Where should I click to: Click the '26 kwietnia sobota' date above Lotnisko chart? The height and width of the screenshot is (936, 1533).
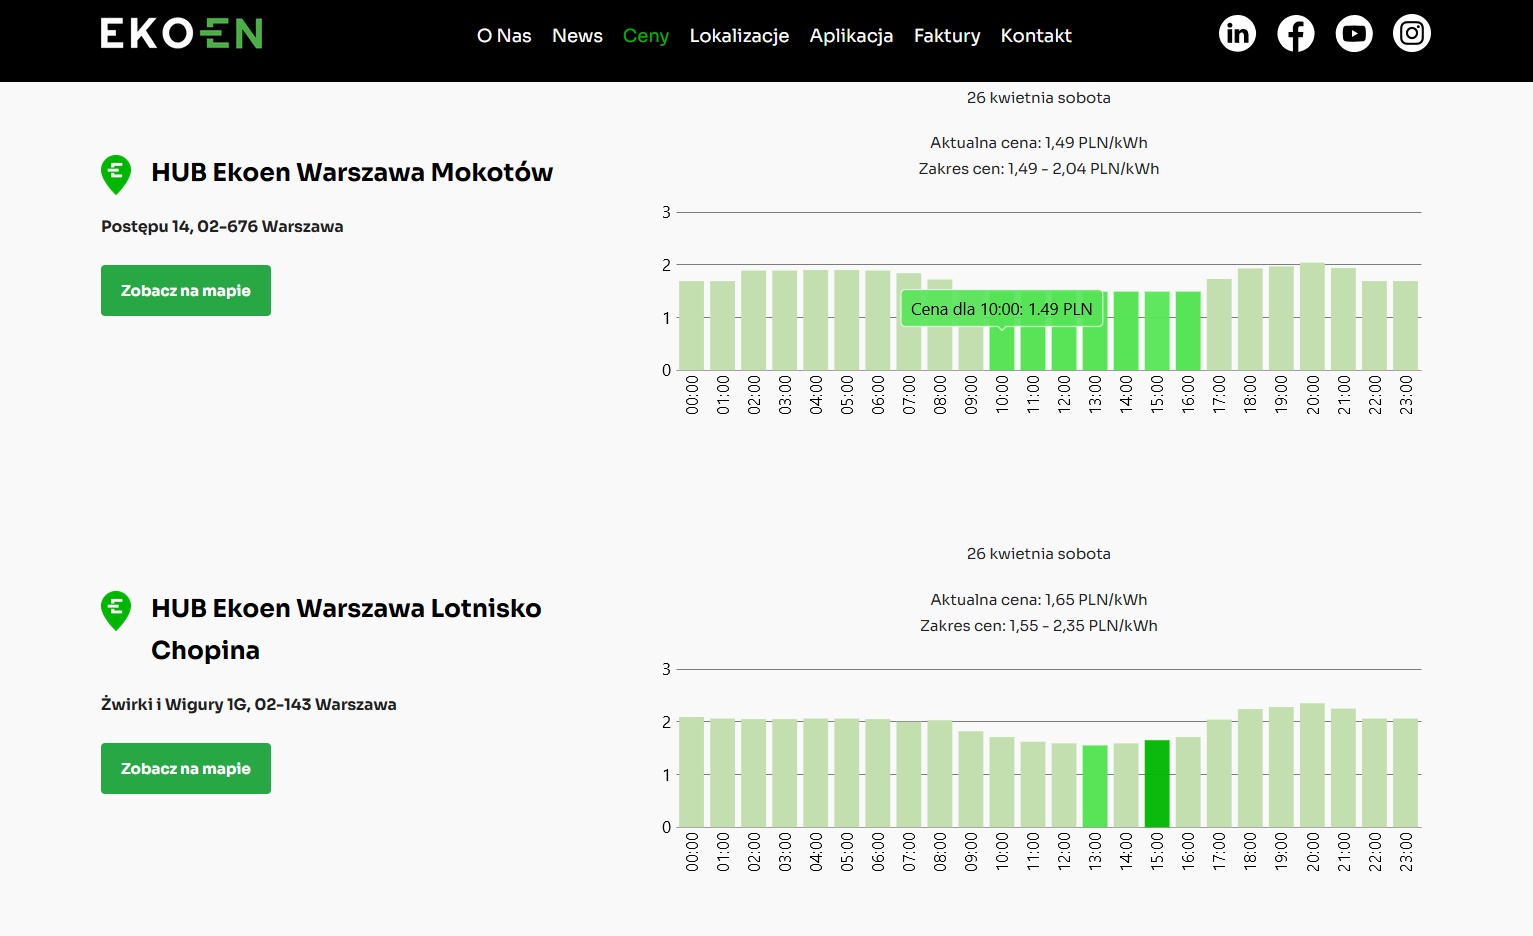pyautogui.click(x=1039, y=554)
